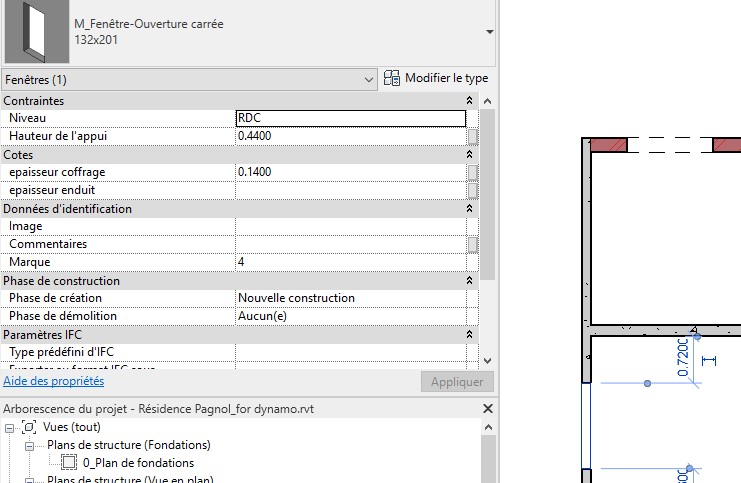Viewport: 741px width, 483px height.
Task: Click properties panel scroll down arrow
Action: [x=488, y=361]
